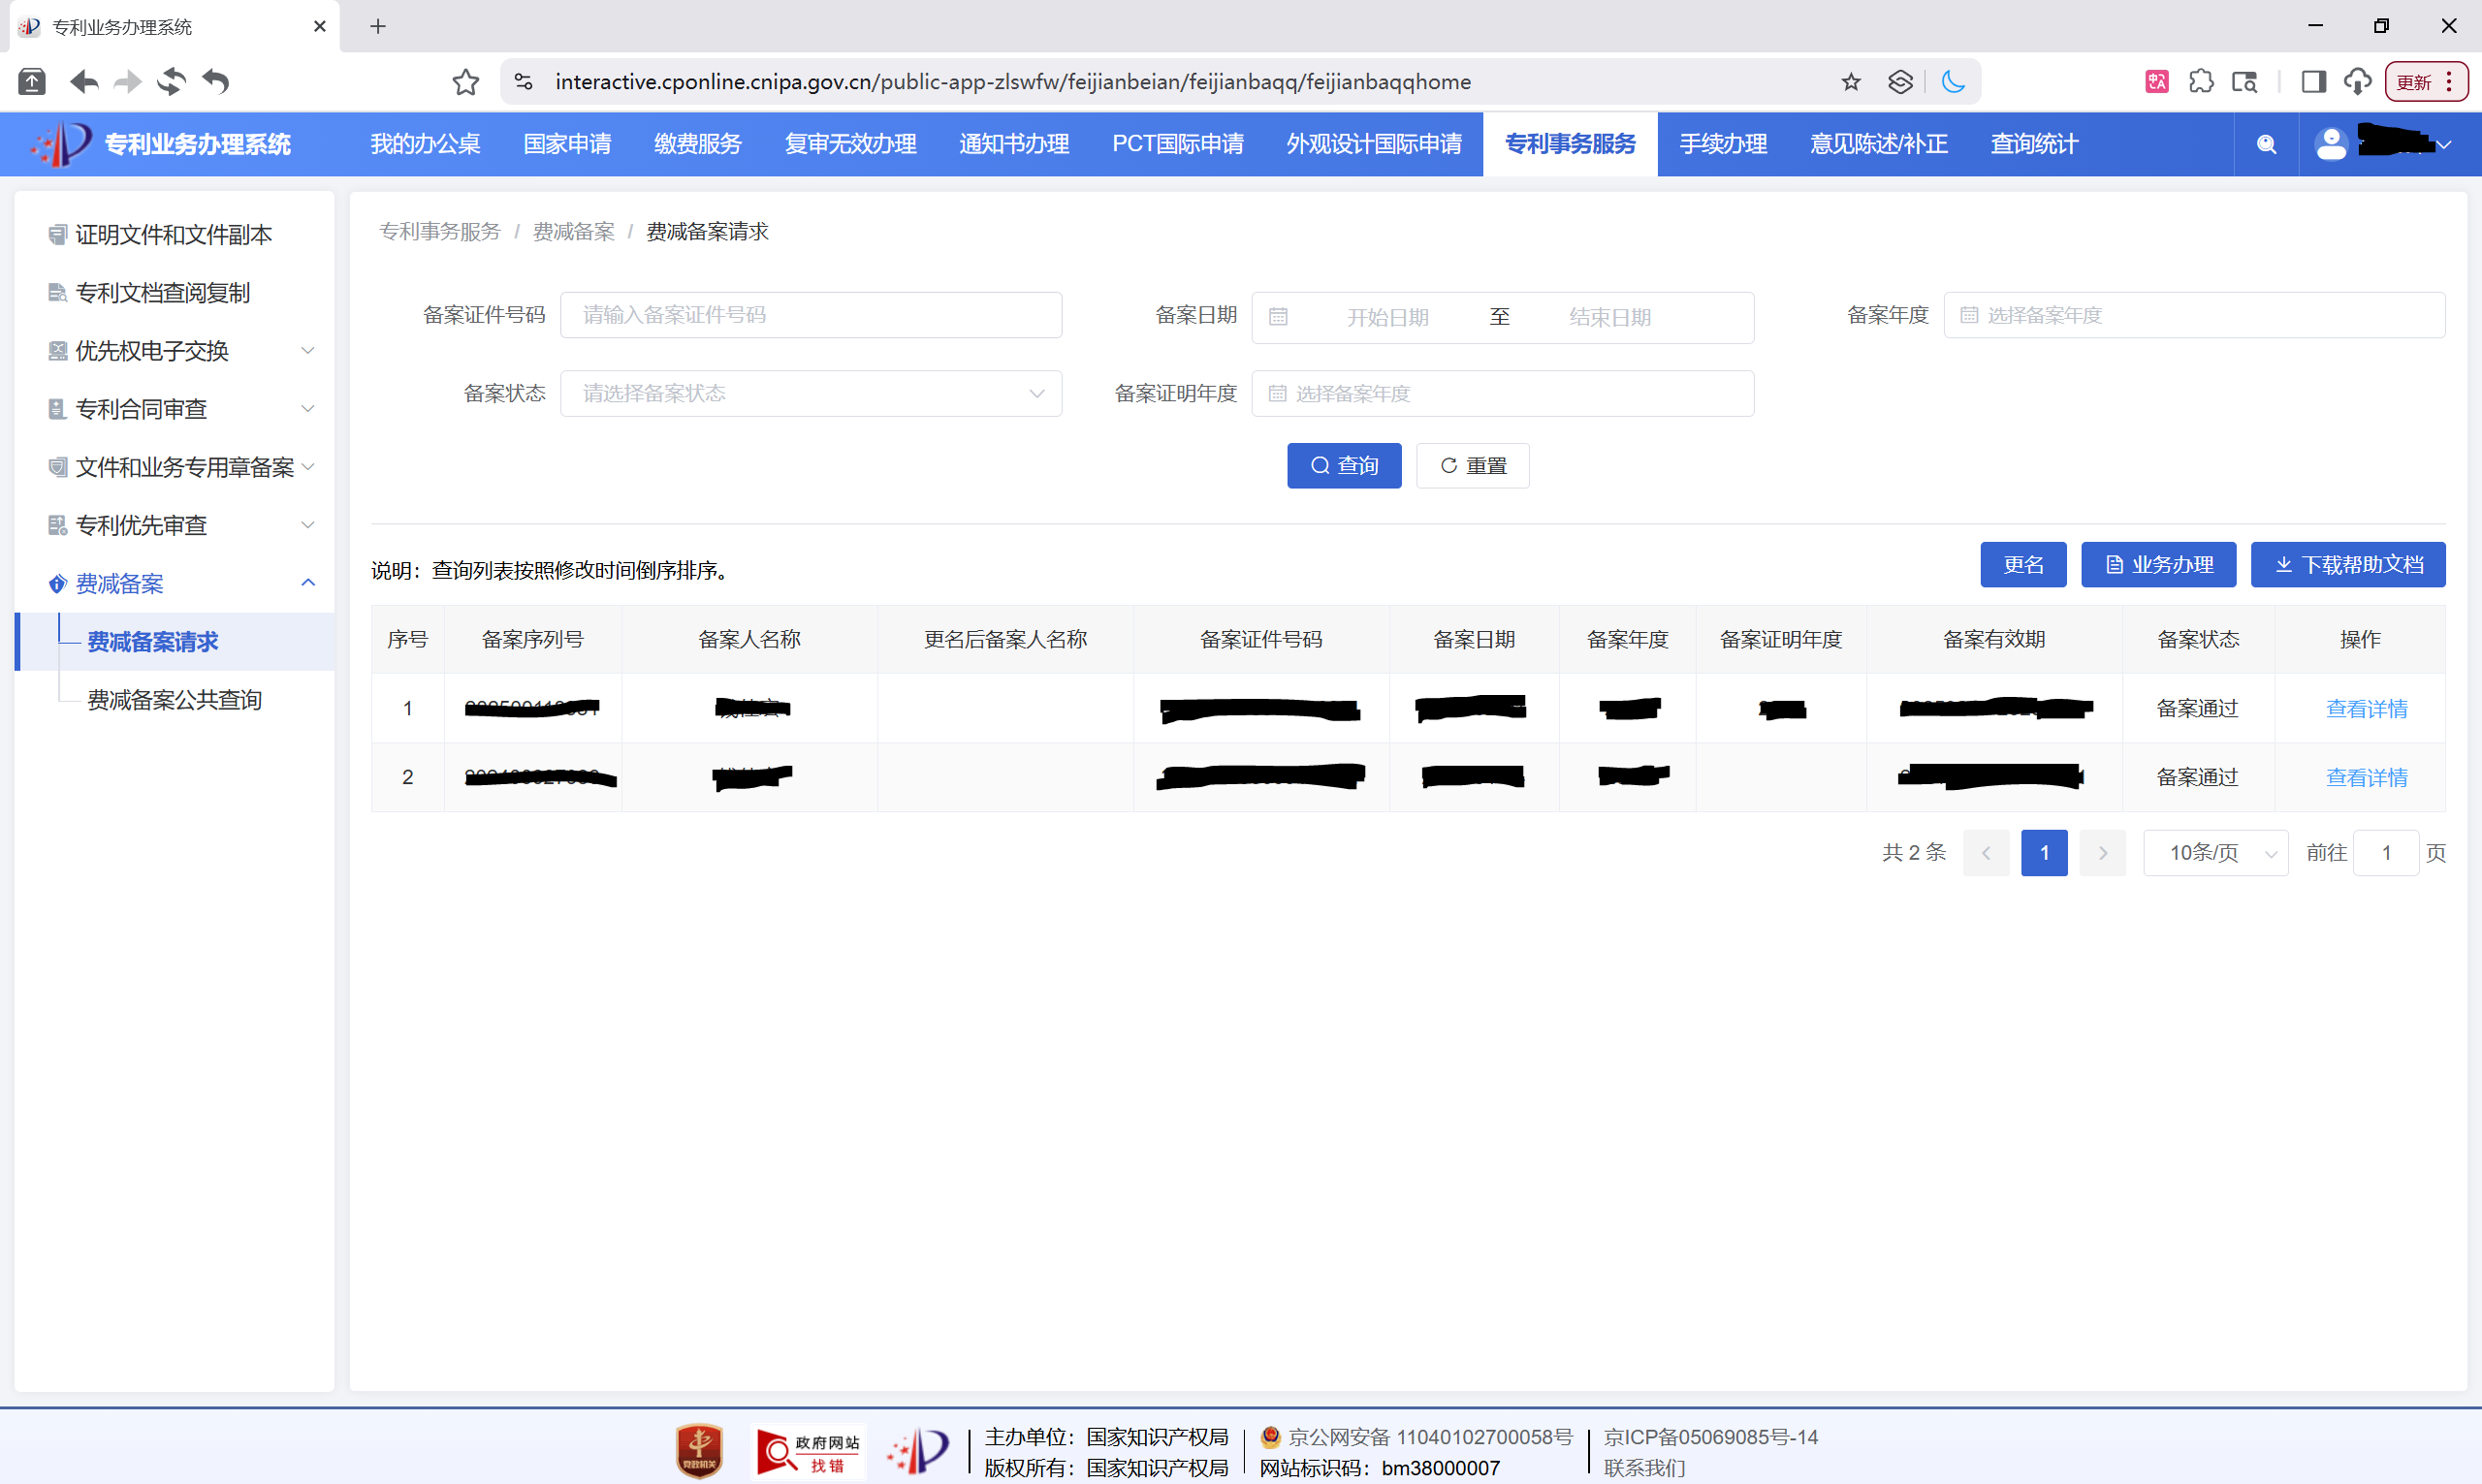
Task: Open 查看详情 for the first record
Action: click(2366, 708)
